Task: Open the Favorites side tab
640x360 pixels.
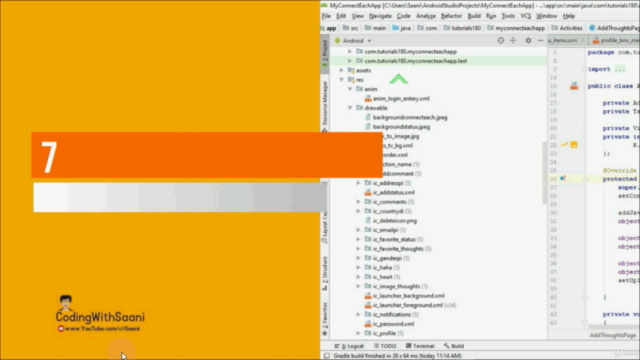Action: pos(325,318)
